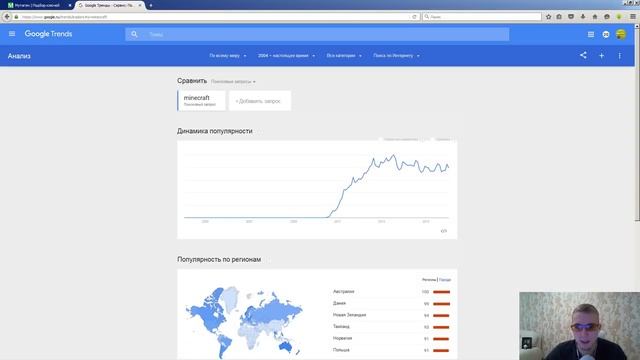Open the three-dot more options menu
640x360 pixels.
tap(620, 56)
